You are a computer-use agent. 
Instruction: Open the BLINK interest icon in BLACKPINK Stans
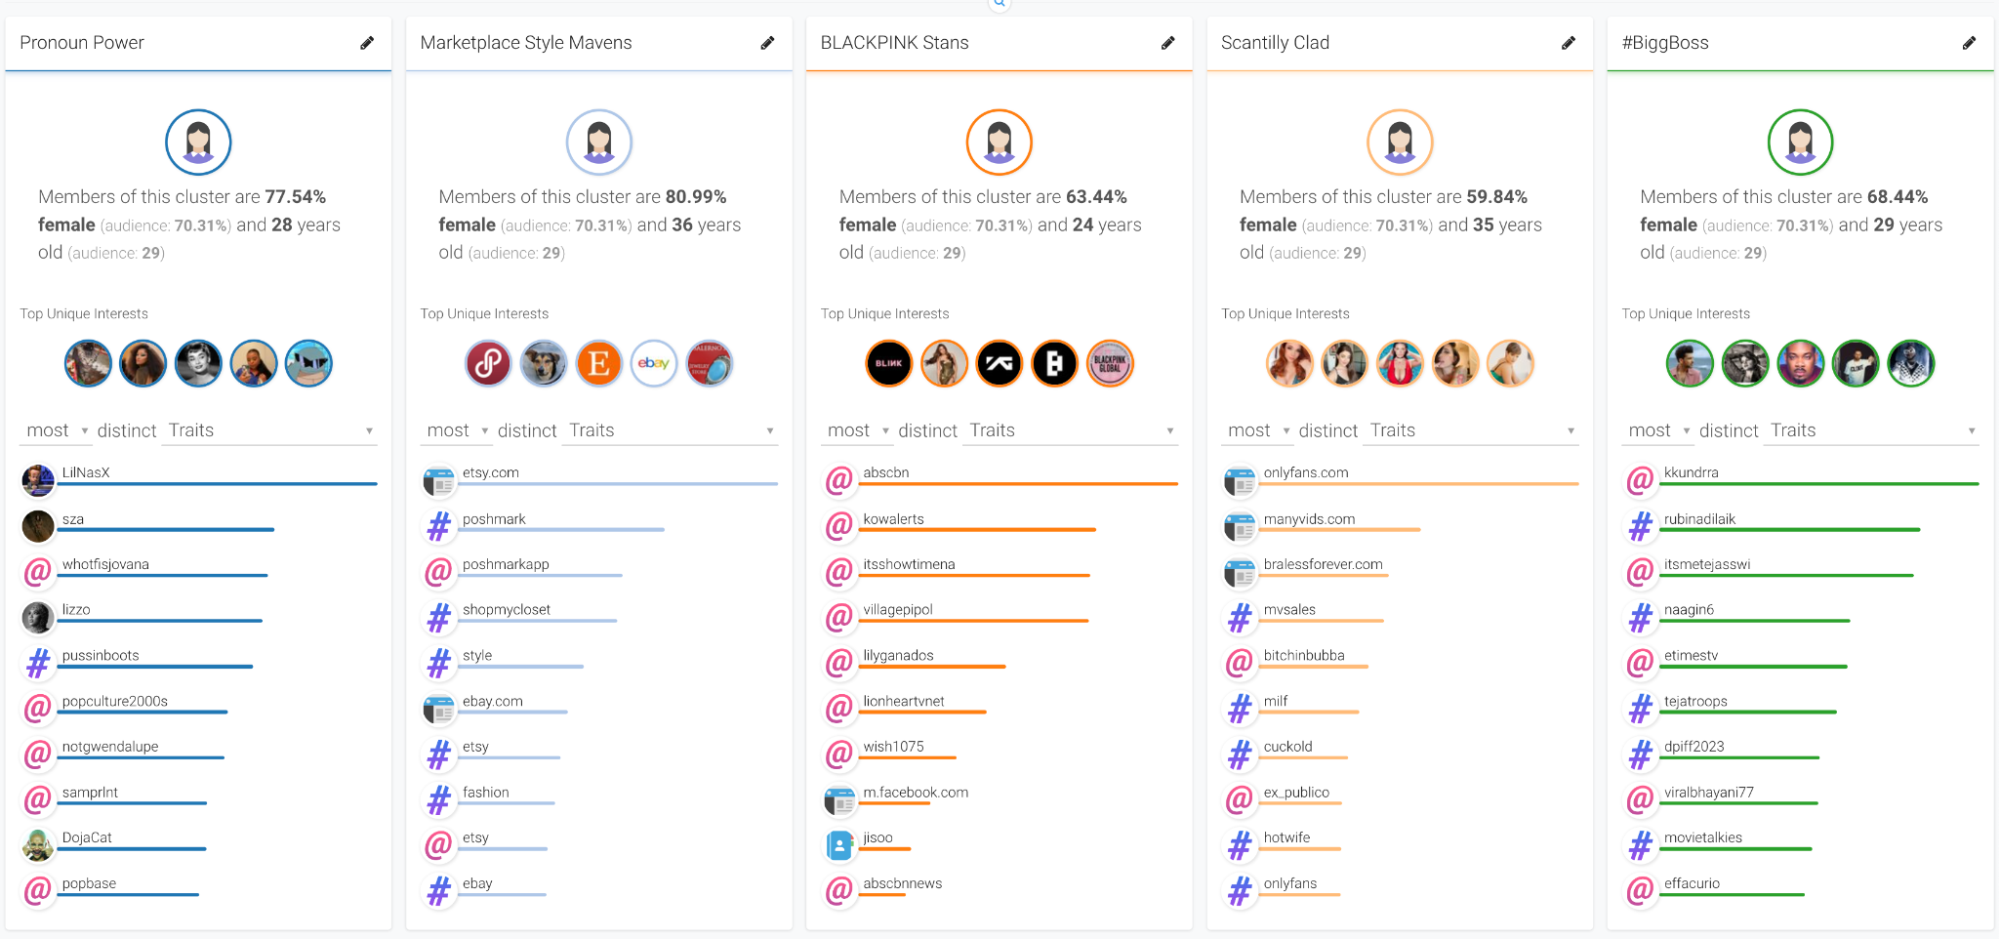889,363
